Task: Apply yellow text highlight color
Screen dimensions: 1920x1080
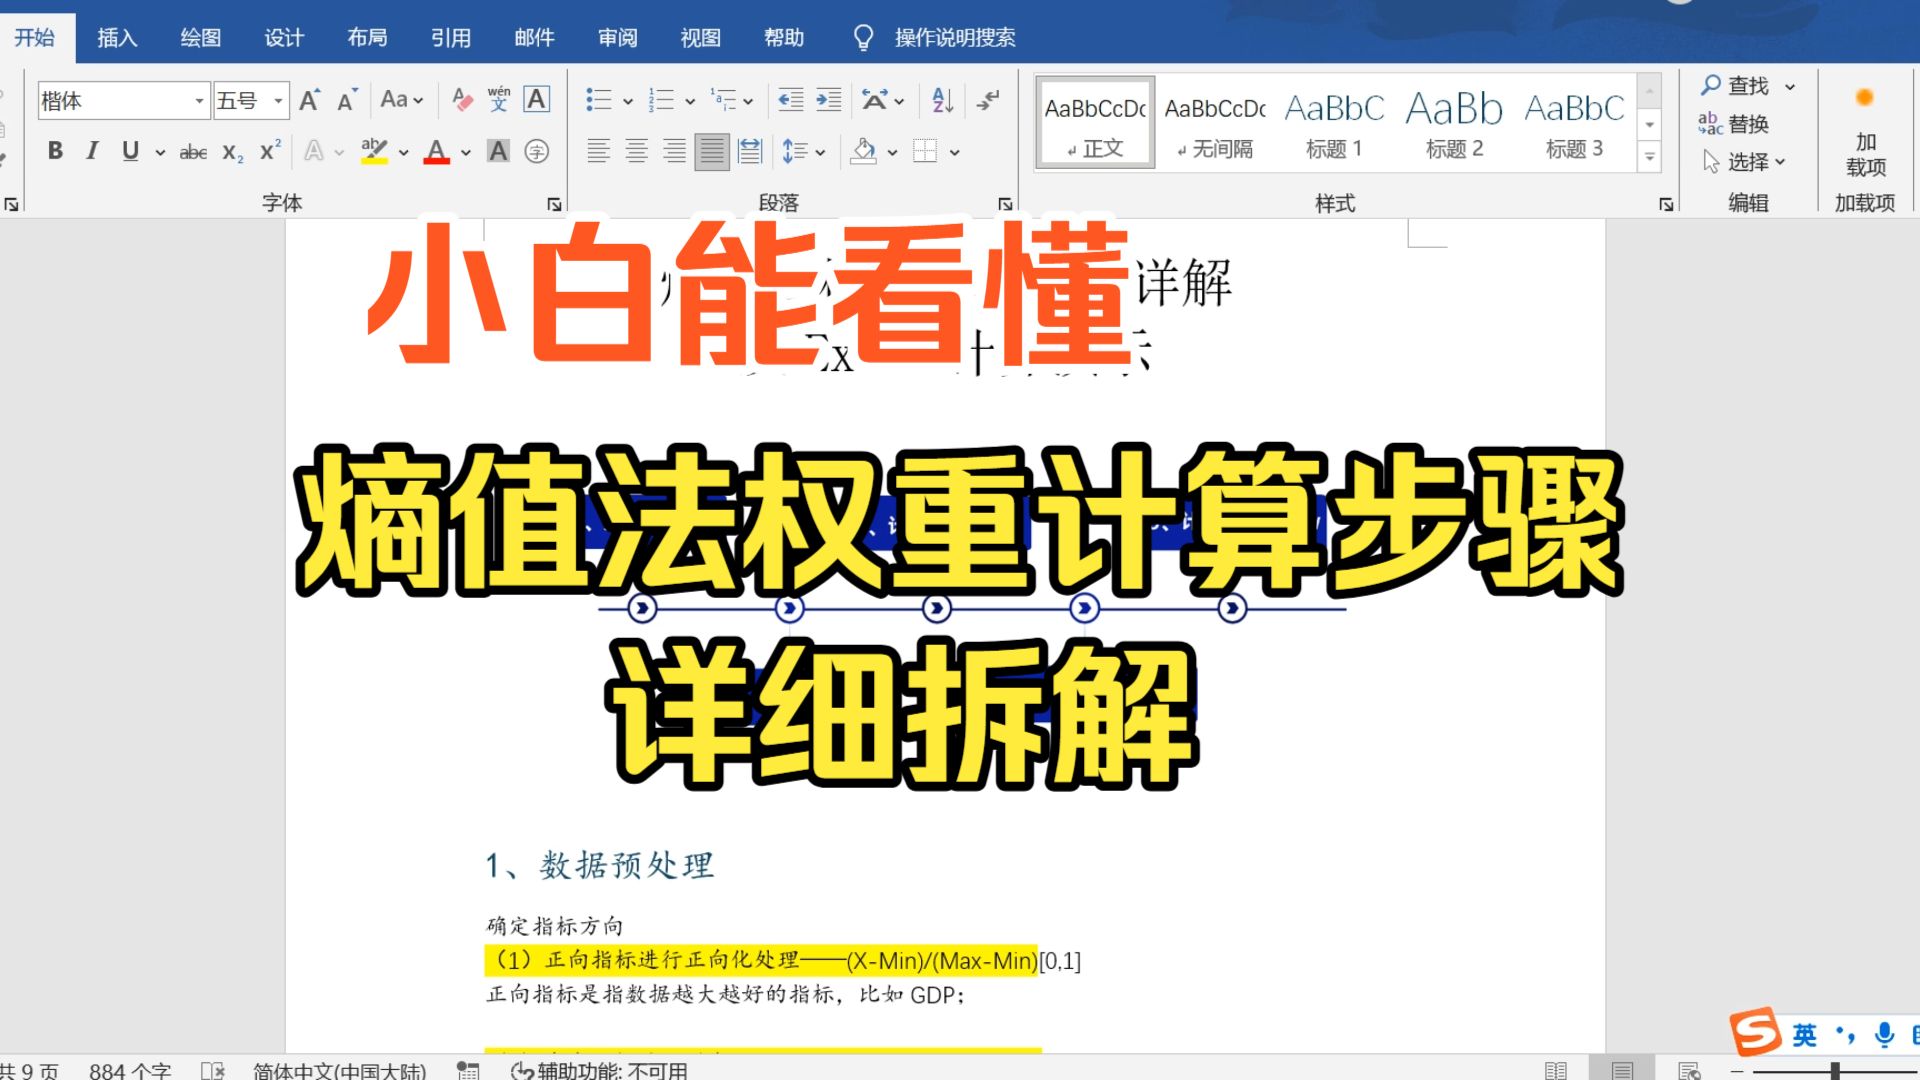Action: (x=375, y=151)
